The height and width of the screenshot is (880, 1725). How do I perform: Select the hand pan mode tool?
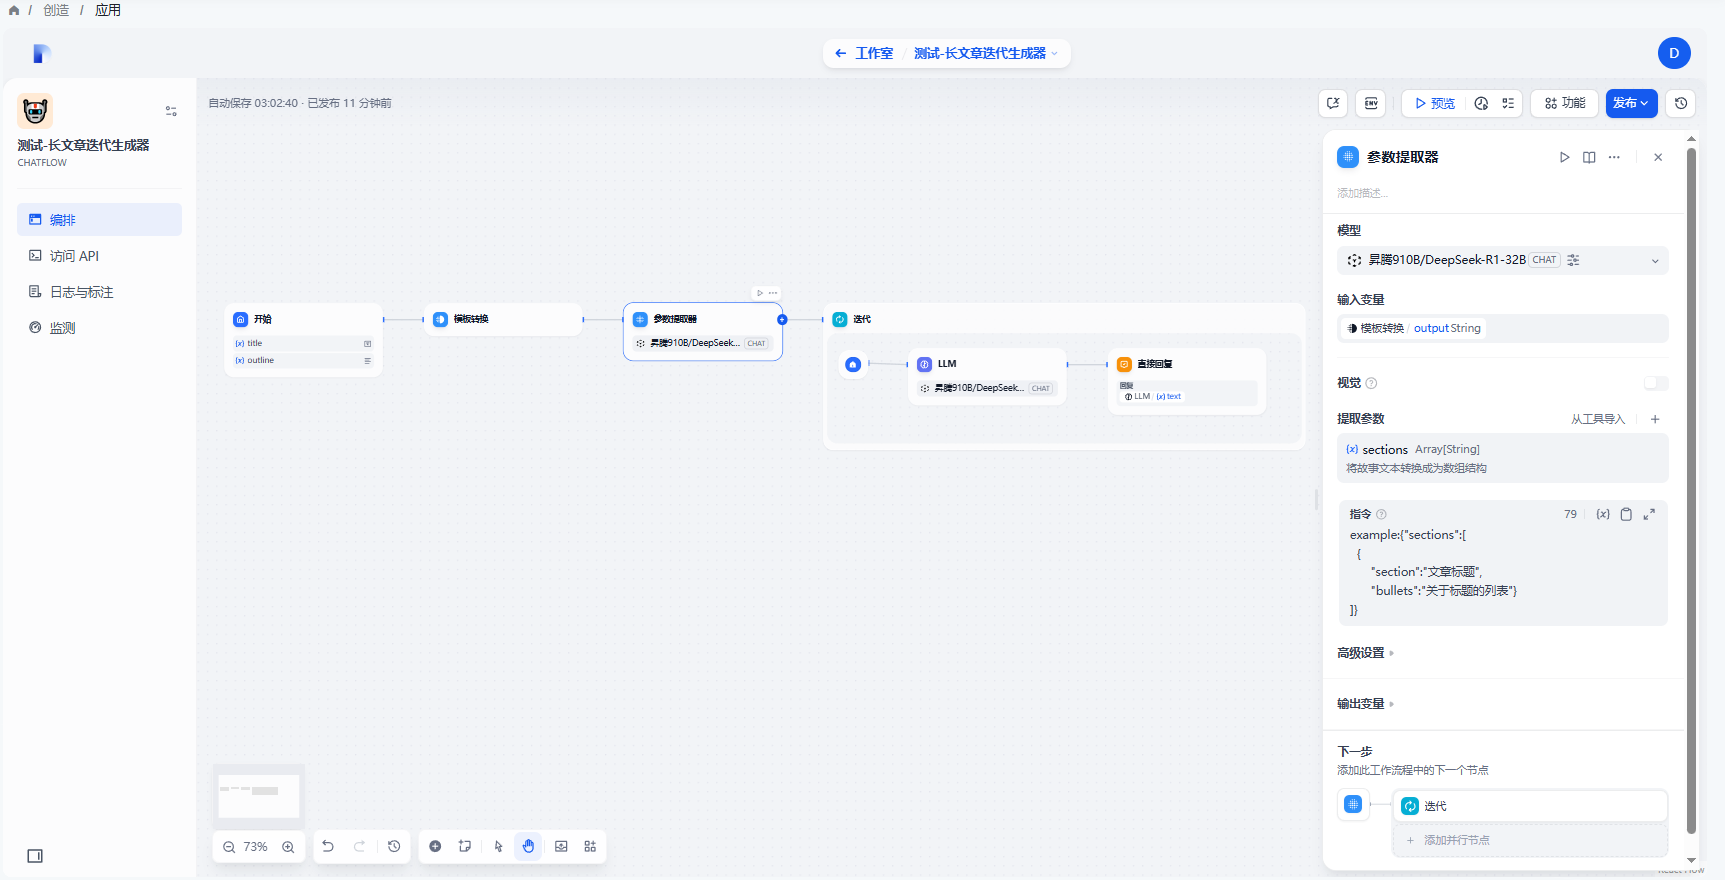click(x=528, y=846)
